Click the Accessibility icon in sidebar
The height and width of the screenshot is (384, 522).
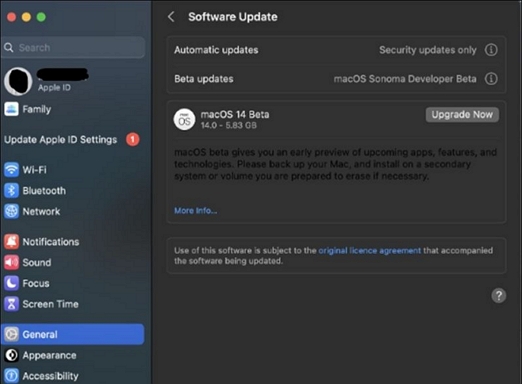tap(11, 376)
